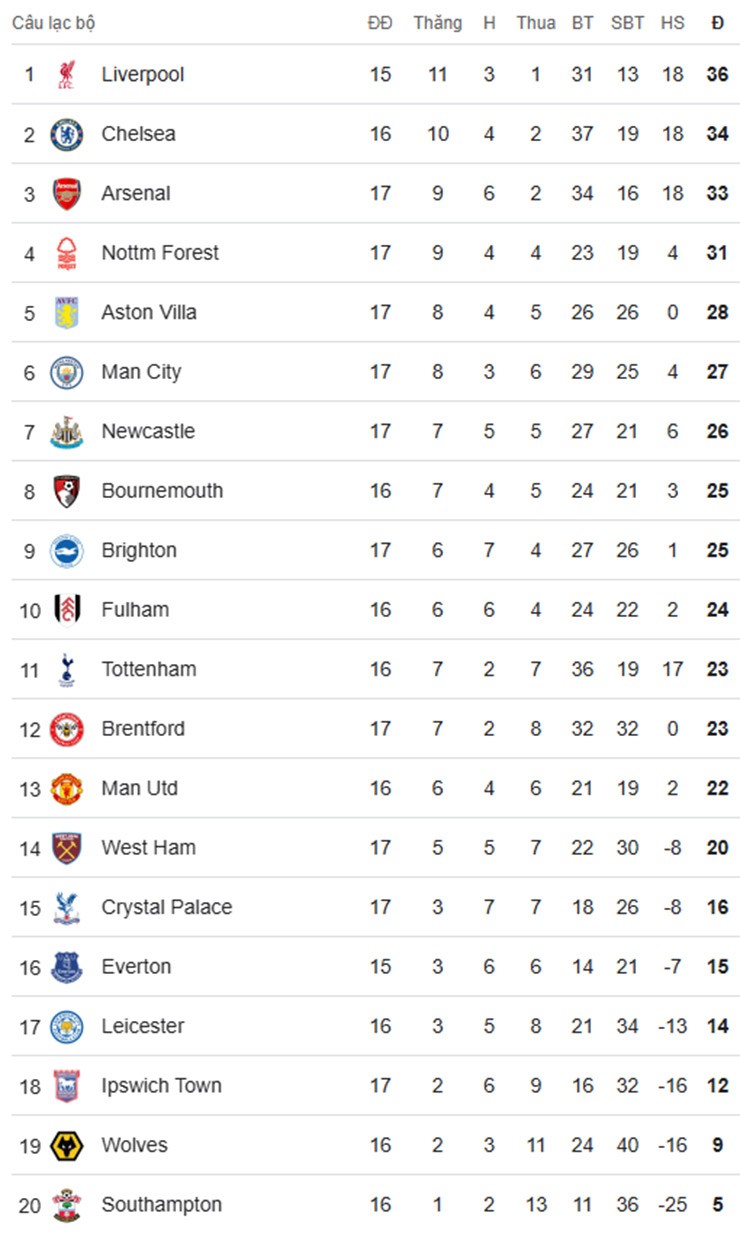Open the Crystal Palace team link
This screenshot has width=740, height=1255.
167,908
